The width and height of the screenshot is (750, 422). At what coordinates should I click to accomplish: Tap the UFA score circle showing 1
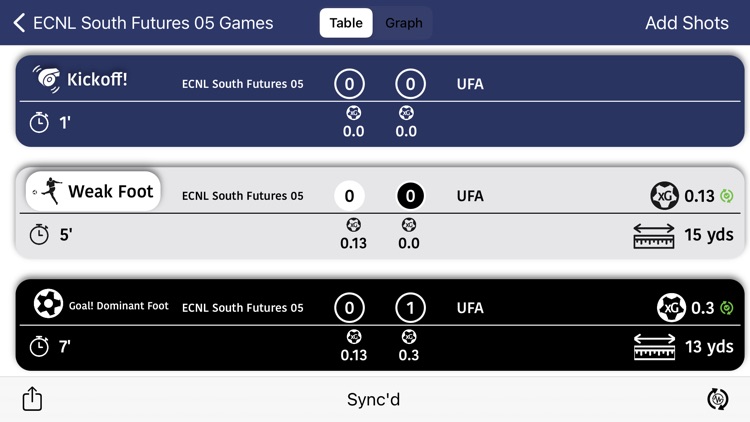coord(410,308)
